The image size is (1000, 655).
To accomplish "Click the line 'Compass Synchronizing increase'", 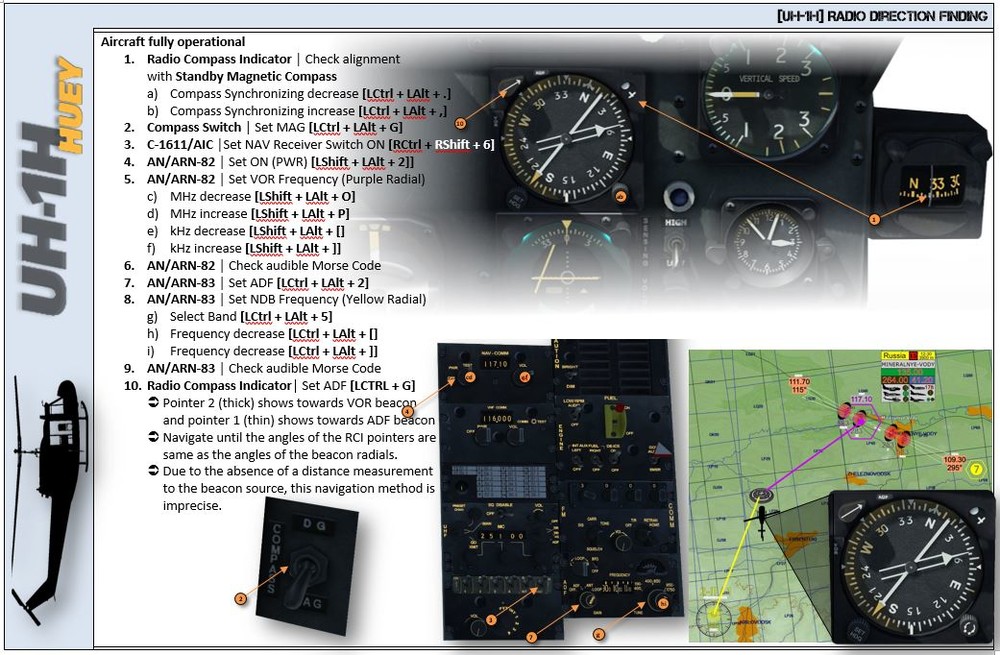I will coord(308,111).
